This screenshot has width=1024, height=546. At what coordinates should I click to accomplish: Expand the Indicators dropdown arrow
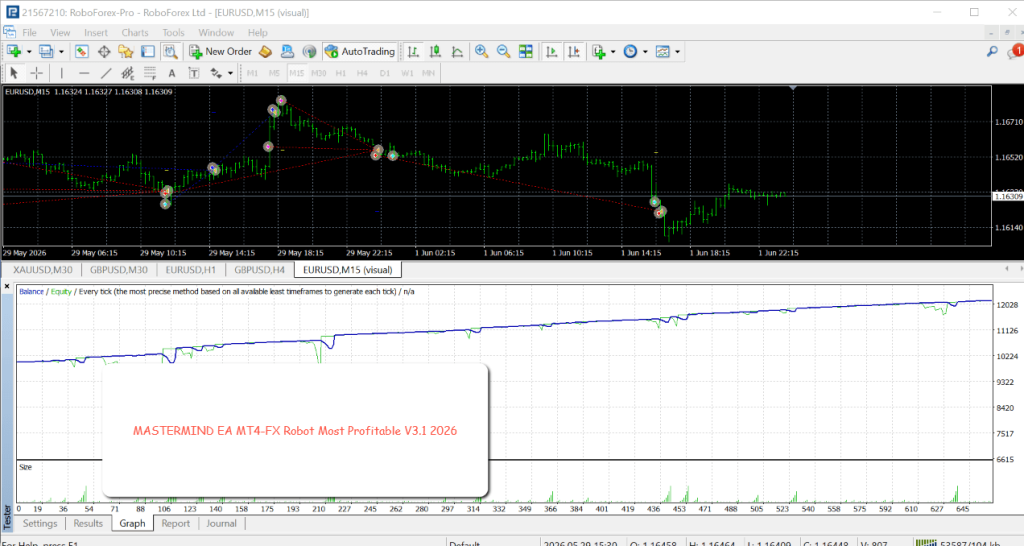613,52
